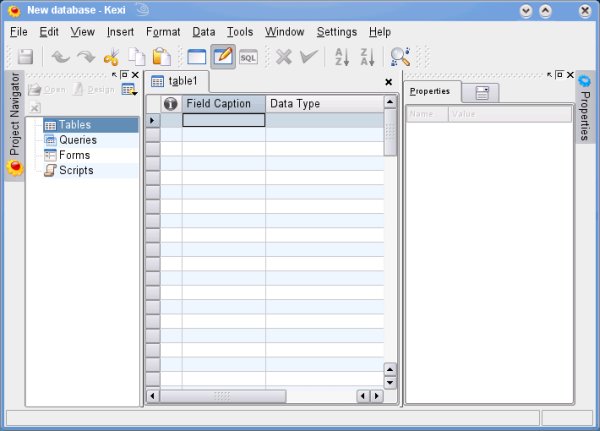Click the lower scroll-up arrow in table
This screenshot has height=431, width=600.
[390, 369]
